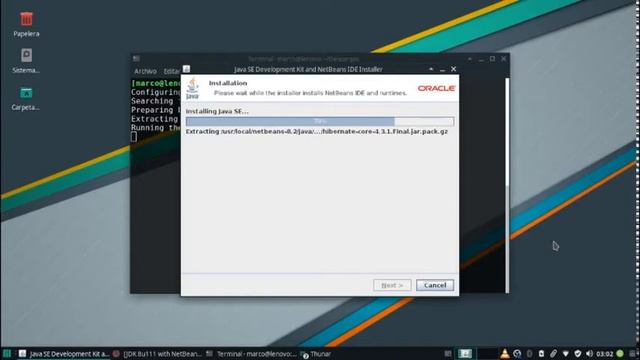Click the show desktop icon near pager
The image size is (640, 360).
tap(448, 353)
